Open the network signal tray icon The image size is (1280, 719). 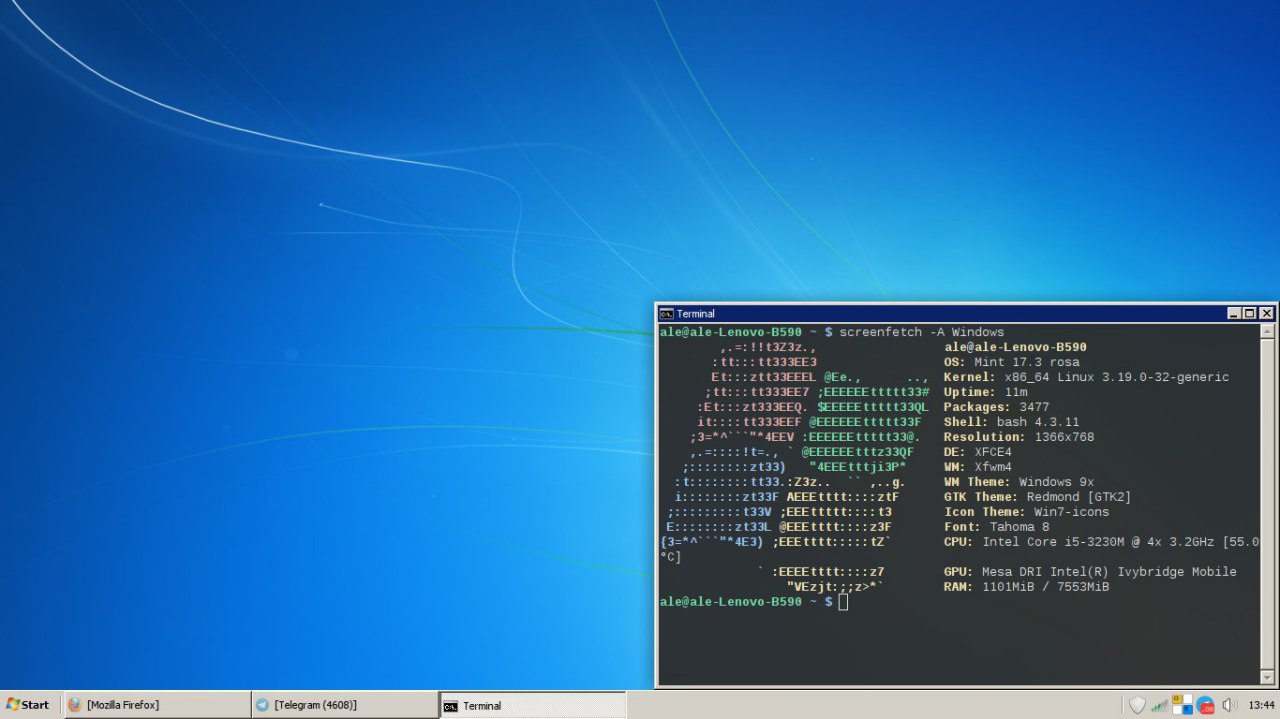tap(1159, 705)
